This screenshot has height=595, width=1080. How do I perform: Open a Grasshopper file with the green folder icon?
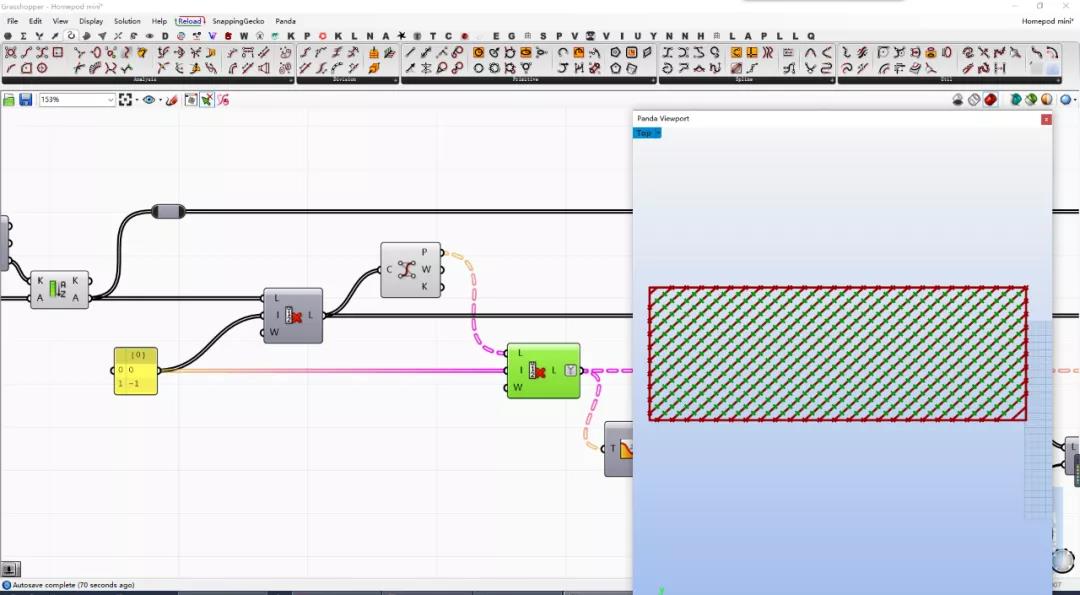[8, 100]
